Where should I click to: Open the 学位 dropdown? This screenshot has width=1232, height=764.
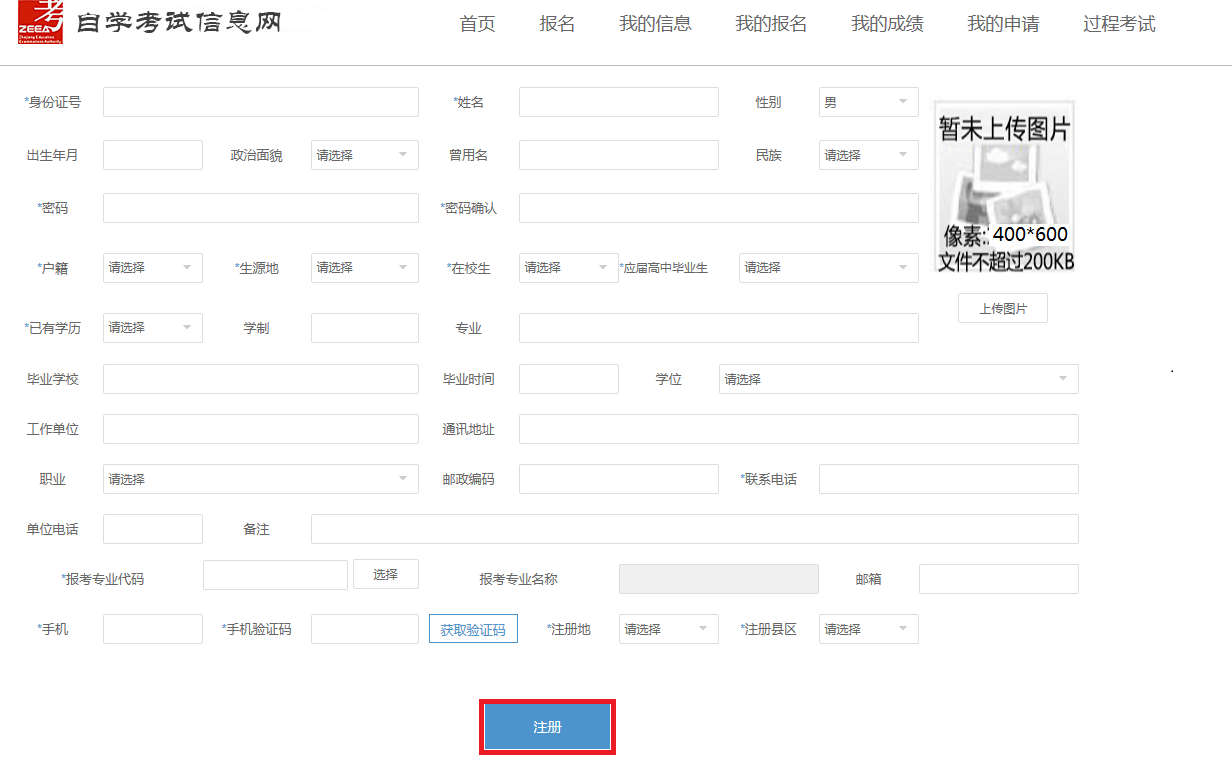point(897,379)
